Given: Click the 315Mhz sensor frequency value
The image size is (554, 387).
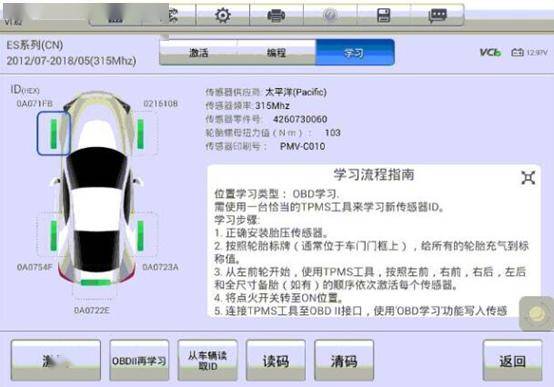Looking at the screenshot, I should click(x=272, y=106).
